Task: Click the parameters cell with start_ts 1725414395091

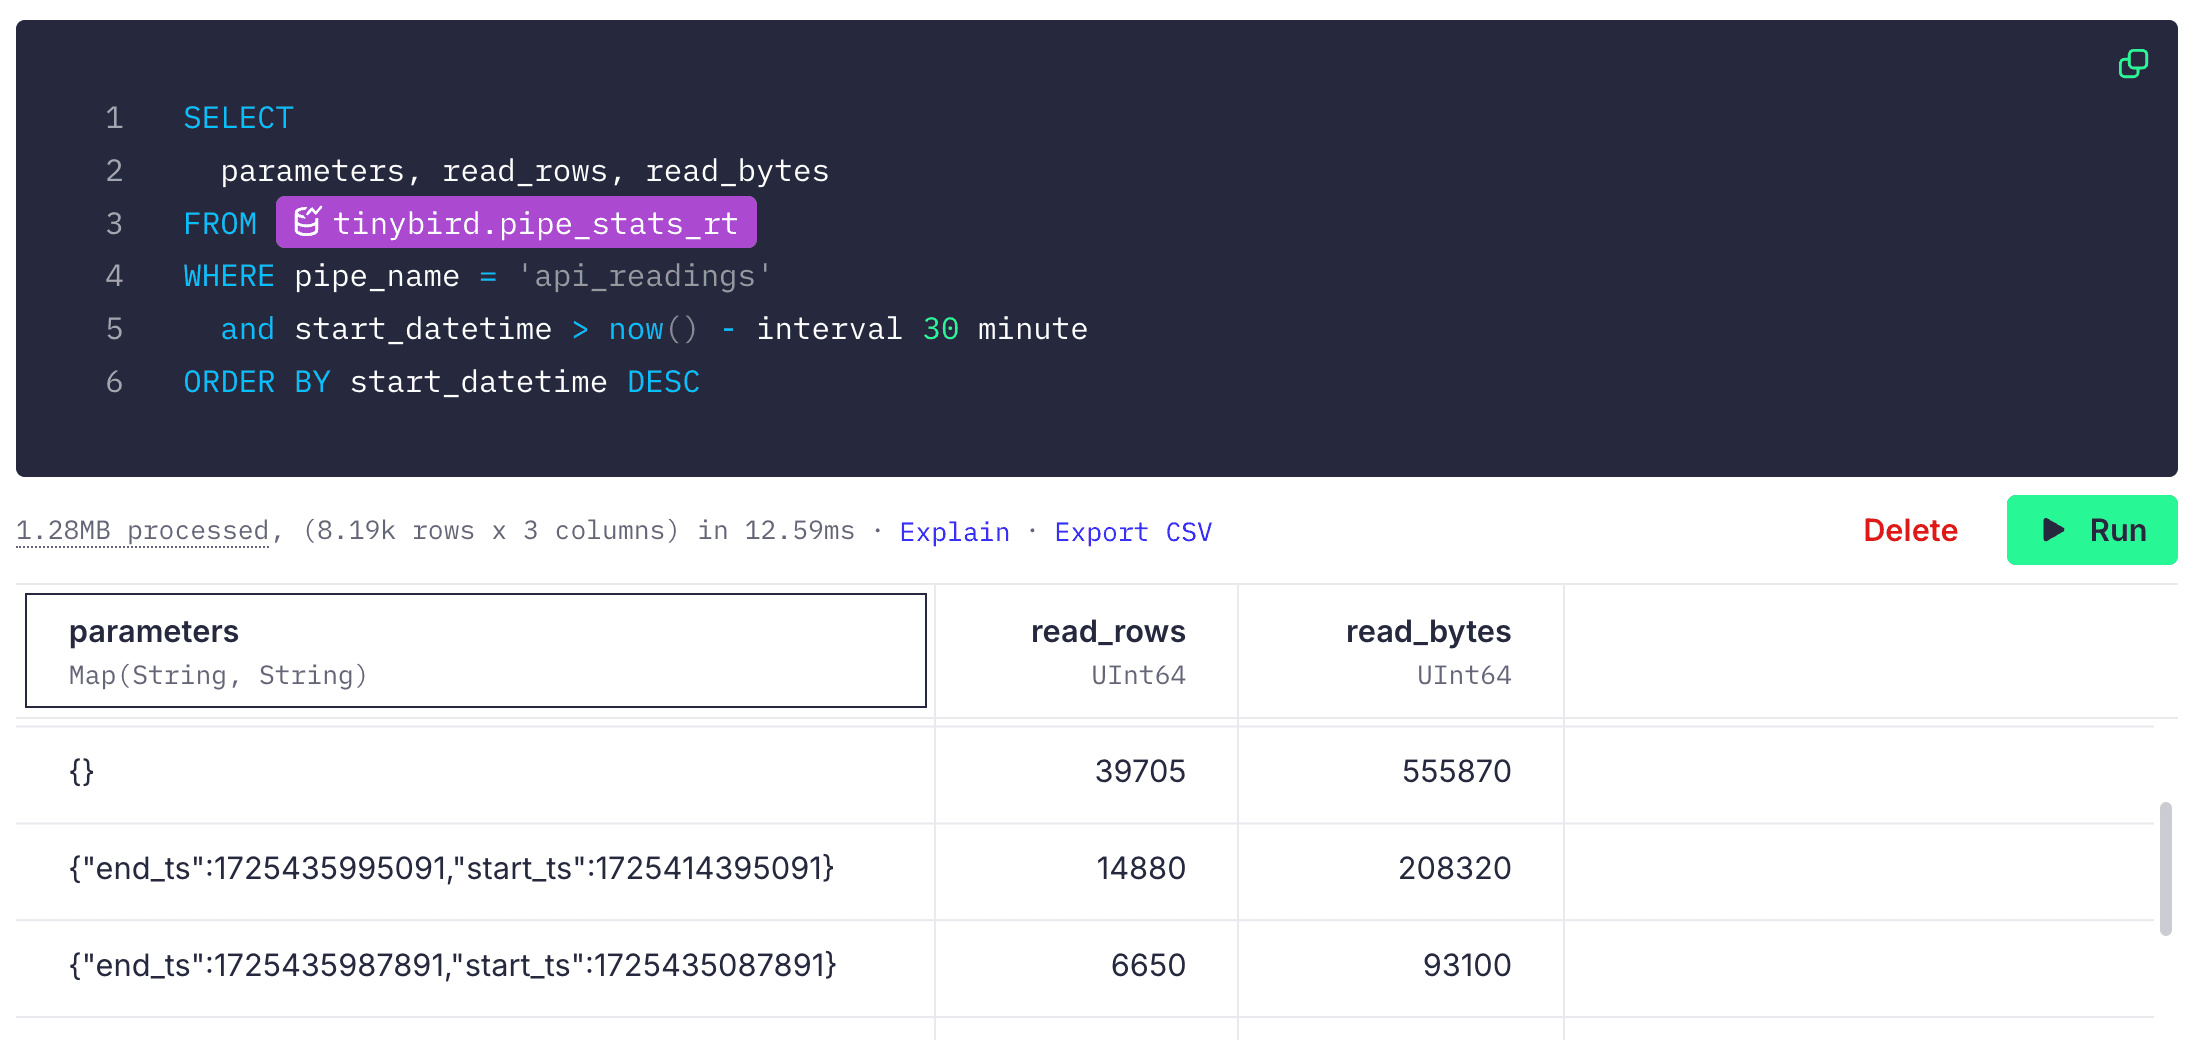Action: 451,868
